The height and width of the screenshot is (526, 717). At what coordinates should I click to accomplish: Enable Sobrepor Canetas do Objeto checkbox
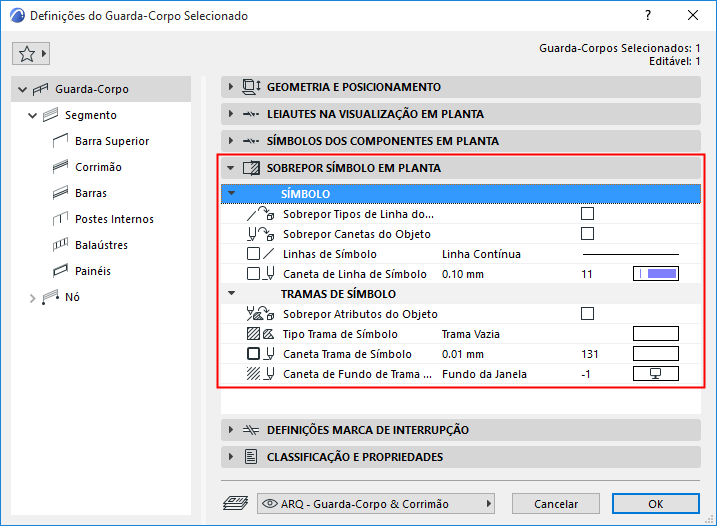pos(587,234)
